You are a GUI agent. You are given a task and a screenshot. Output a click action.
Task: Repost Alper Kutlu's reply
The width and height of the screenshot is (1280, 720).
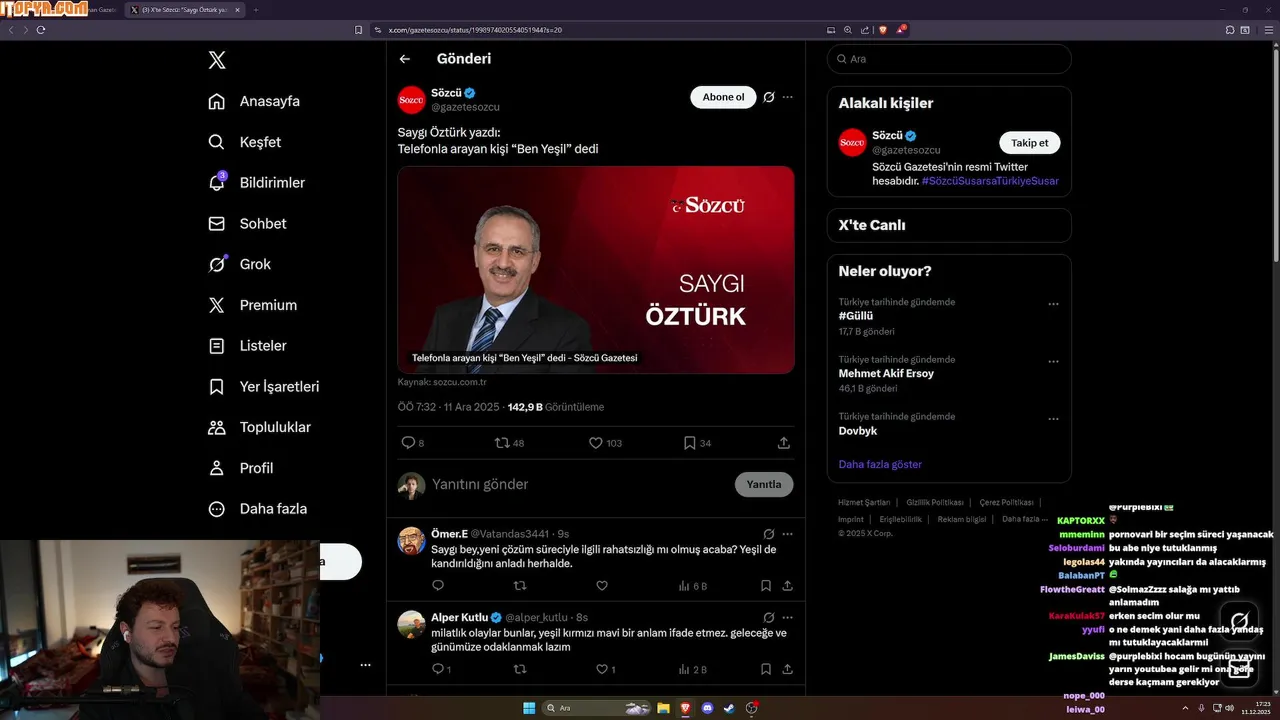[520, 669]
